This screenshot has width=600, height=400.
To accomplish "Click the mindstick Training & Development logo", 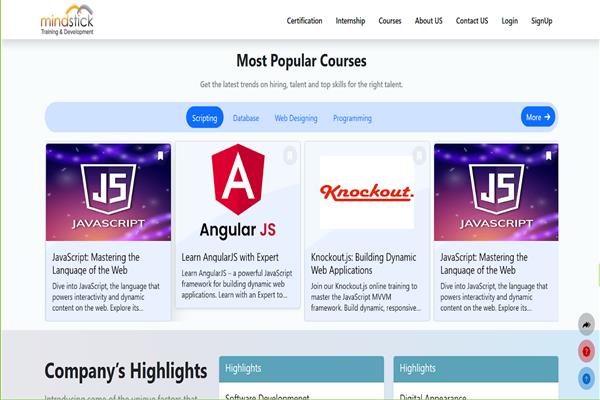I will [67, 20].
